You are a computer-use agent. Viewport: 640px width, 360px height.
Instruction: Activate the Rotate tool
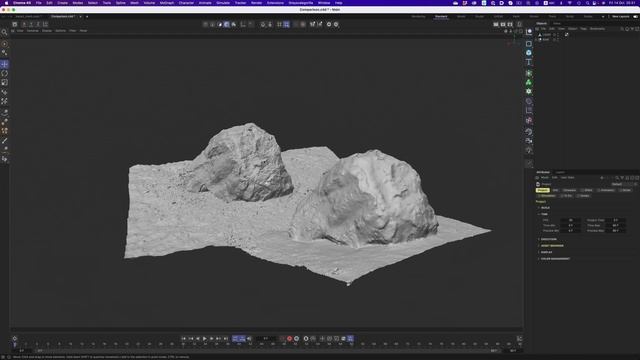coord(4,73)
